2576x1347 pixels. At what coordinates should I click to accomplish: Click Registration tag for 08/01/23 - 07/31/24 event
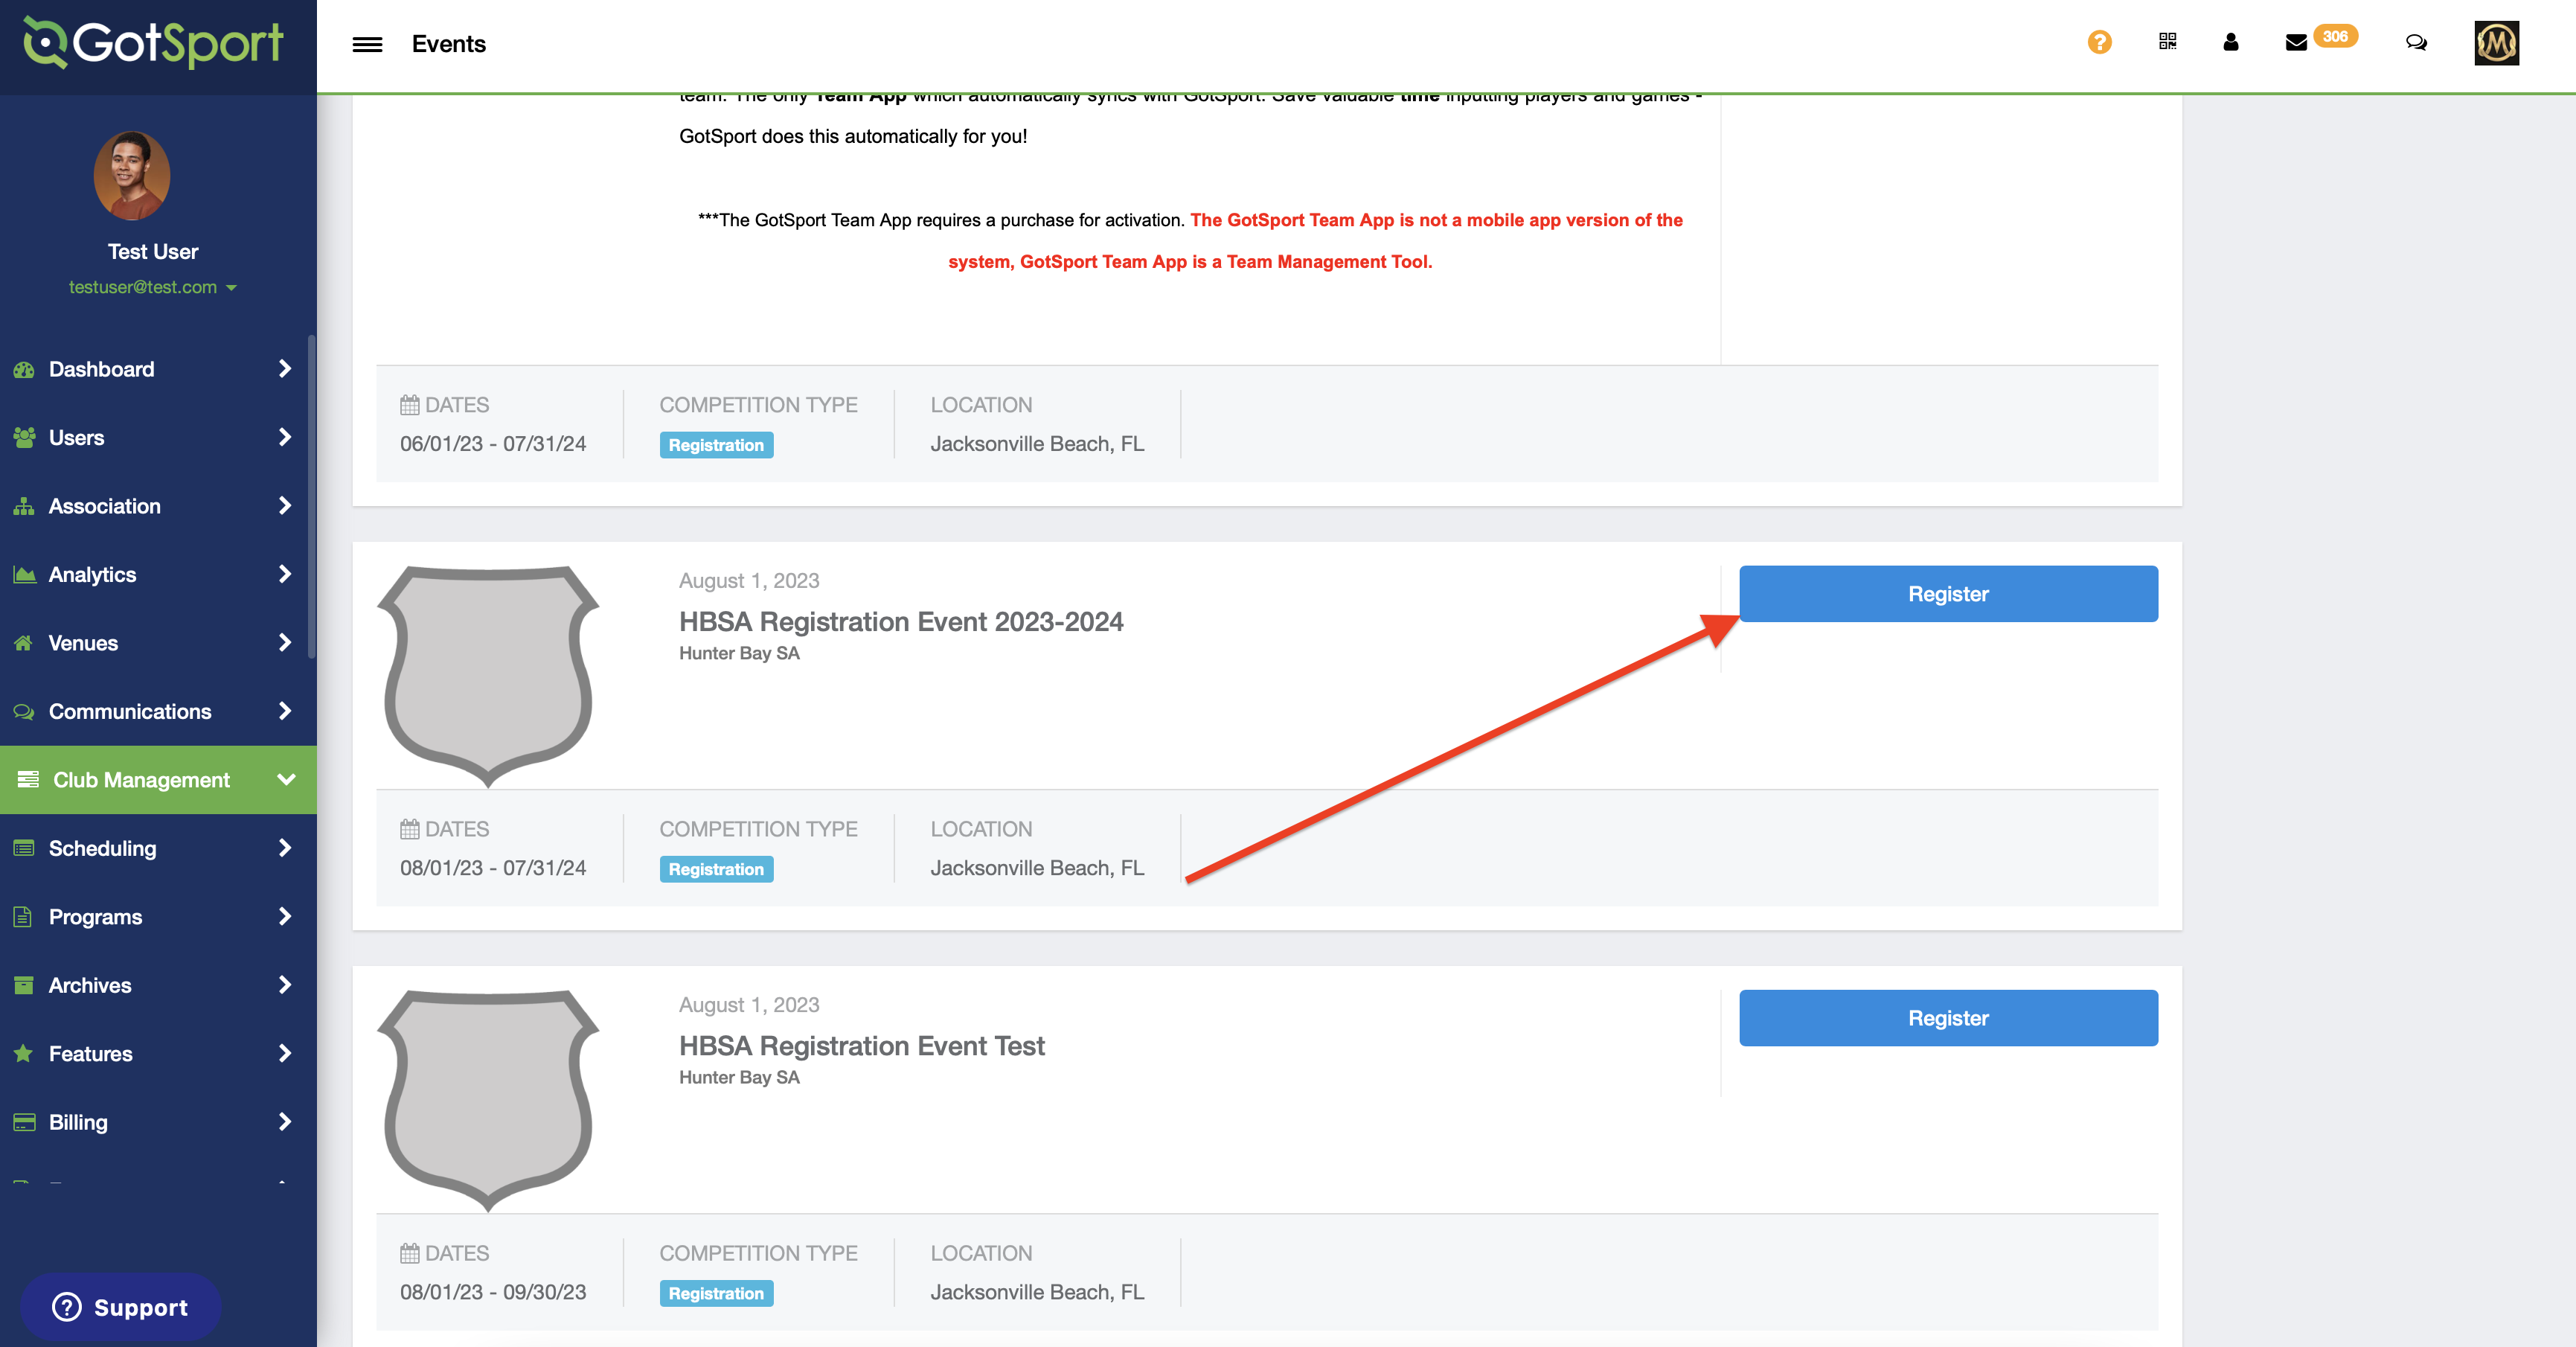point(716,869)
